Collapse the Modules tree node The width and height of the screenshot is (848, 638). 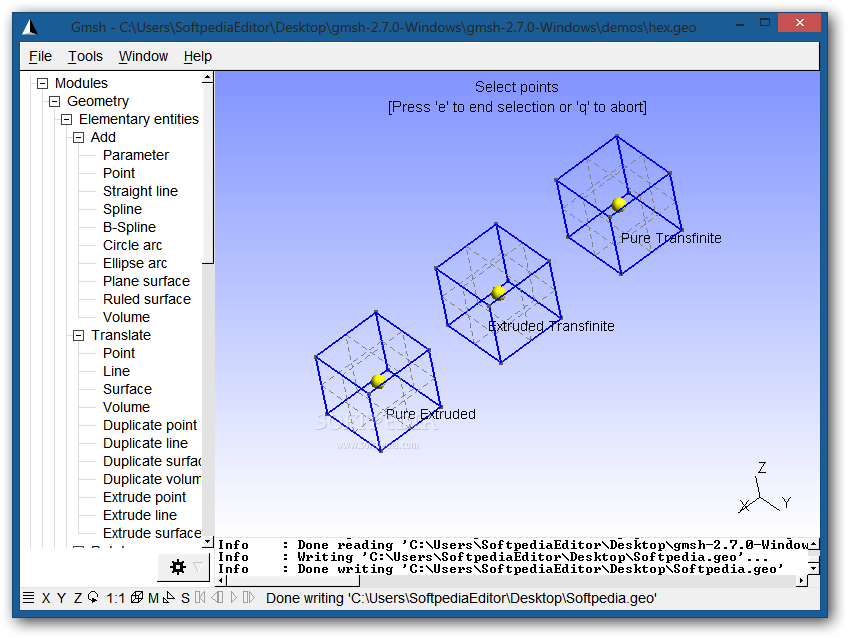point(42,83)
